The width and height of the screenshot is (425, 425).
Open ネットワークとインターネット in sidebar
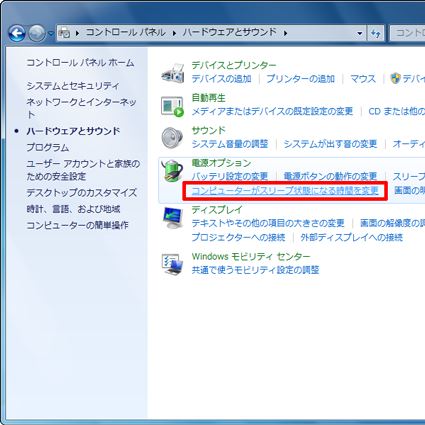(x=82, y=108)
